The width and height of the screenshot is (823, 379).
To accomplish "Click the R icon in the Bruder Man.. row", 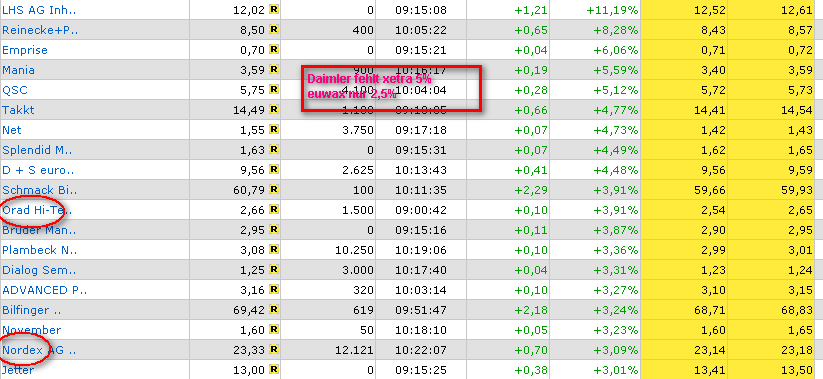I will pyautogui.click(x=273, y=229).
